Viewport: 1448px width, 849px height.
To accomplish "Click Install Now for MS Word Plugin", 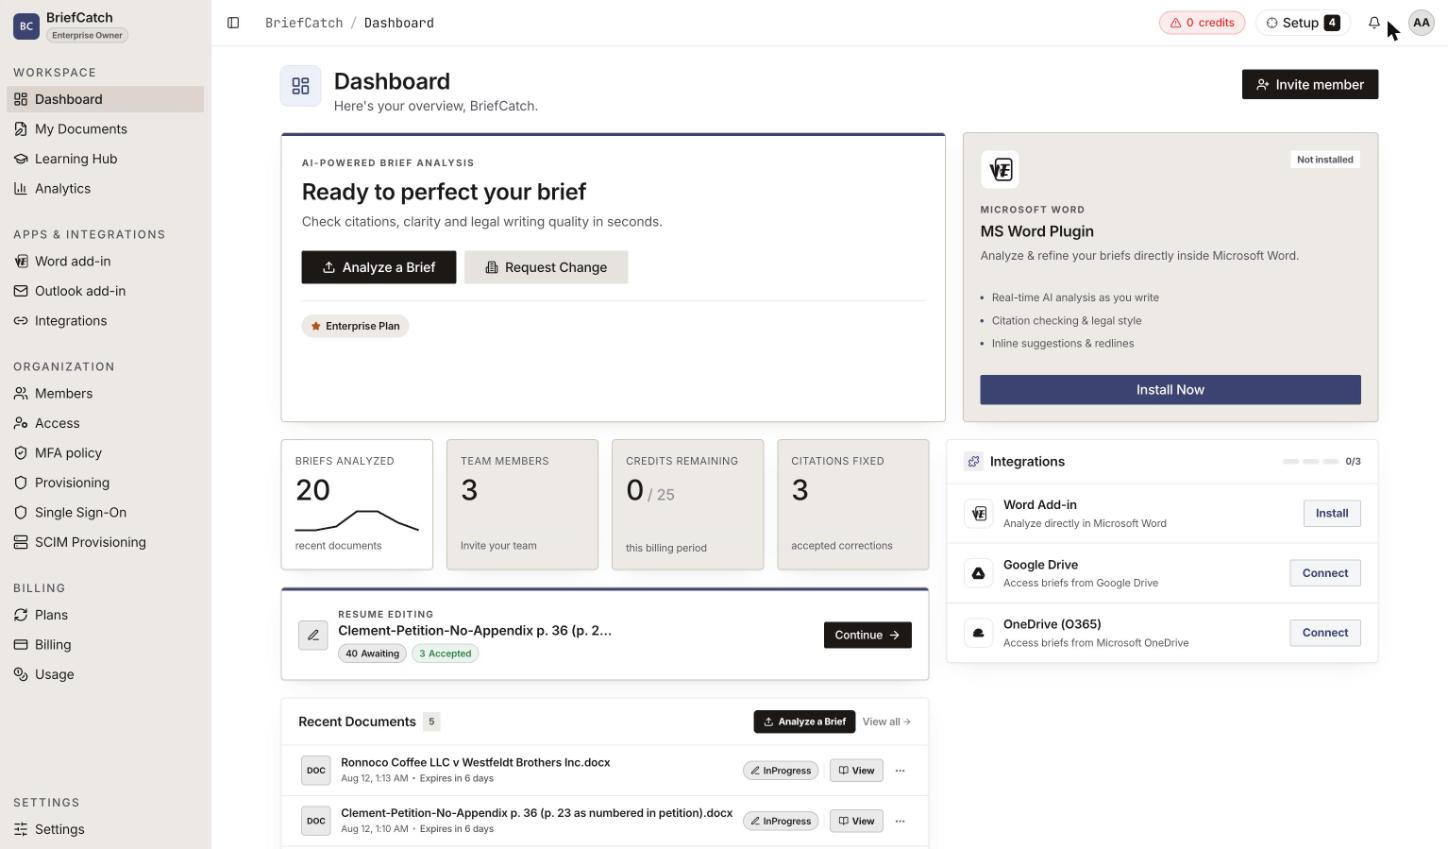I will coord(1170,390).
